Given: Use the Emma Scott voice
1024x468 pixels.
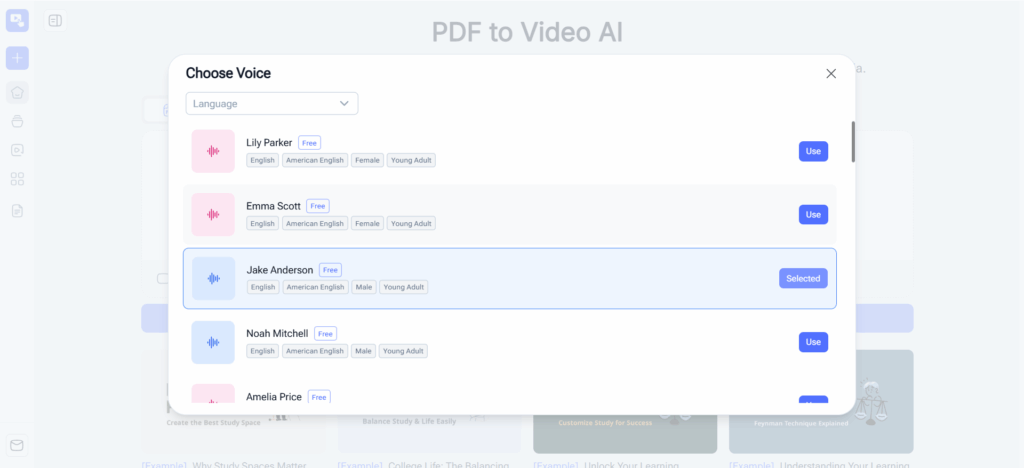Looking at the screenshot, I should click(x=813, y=215).
